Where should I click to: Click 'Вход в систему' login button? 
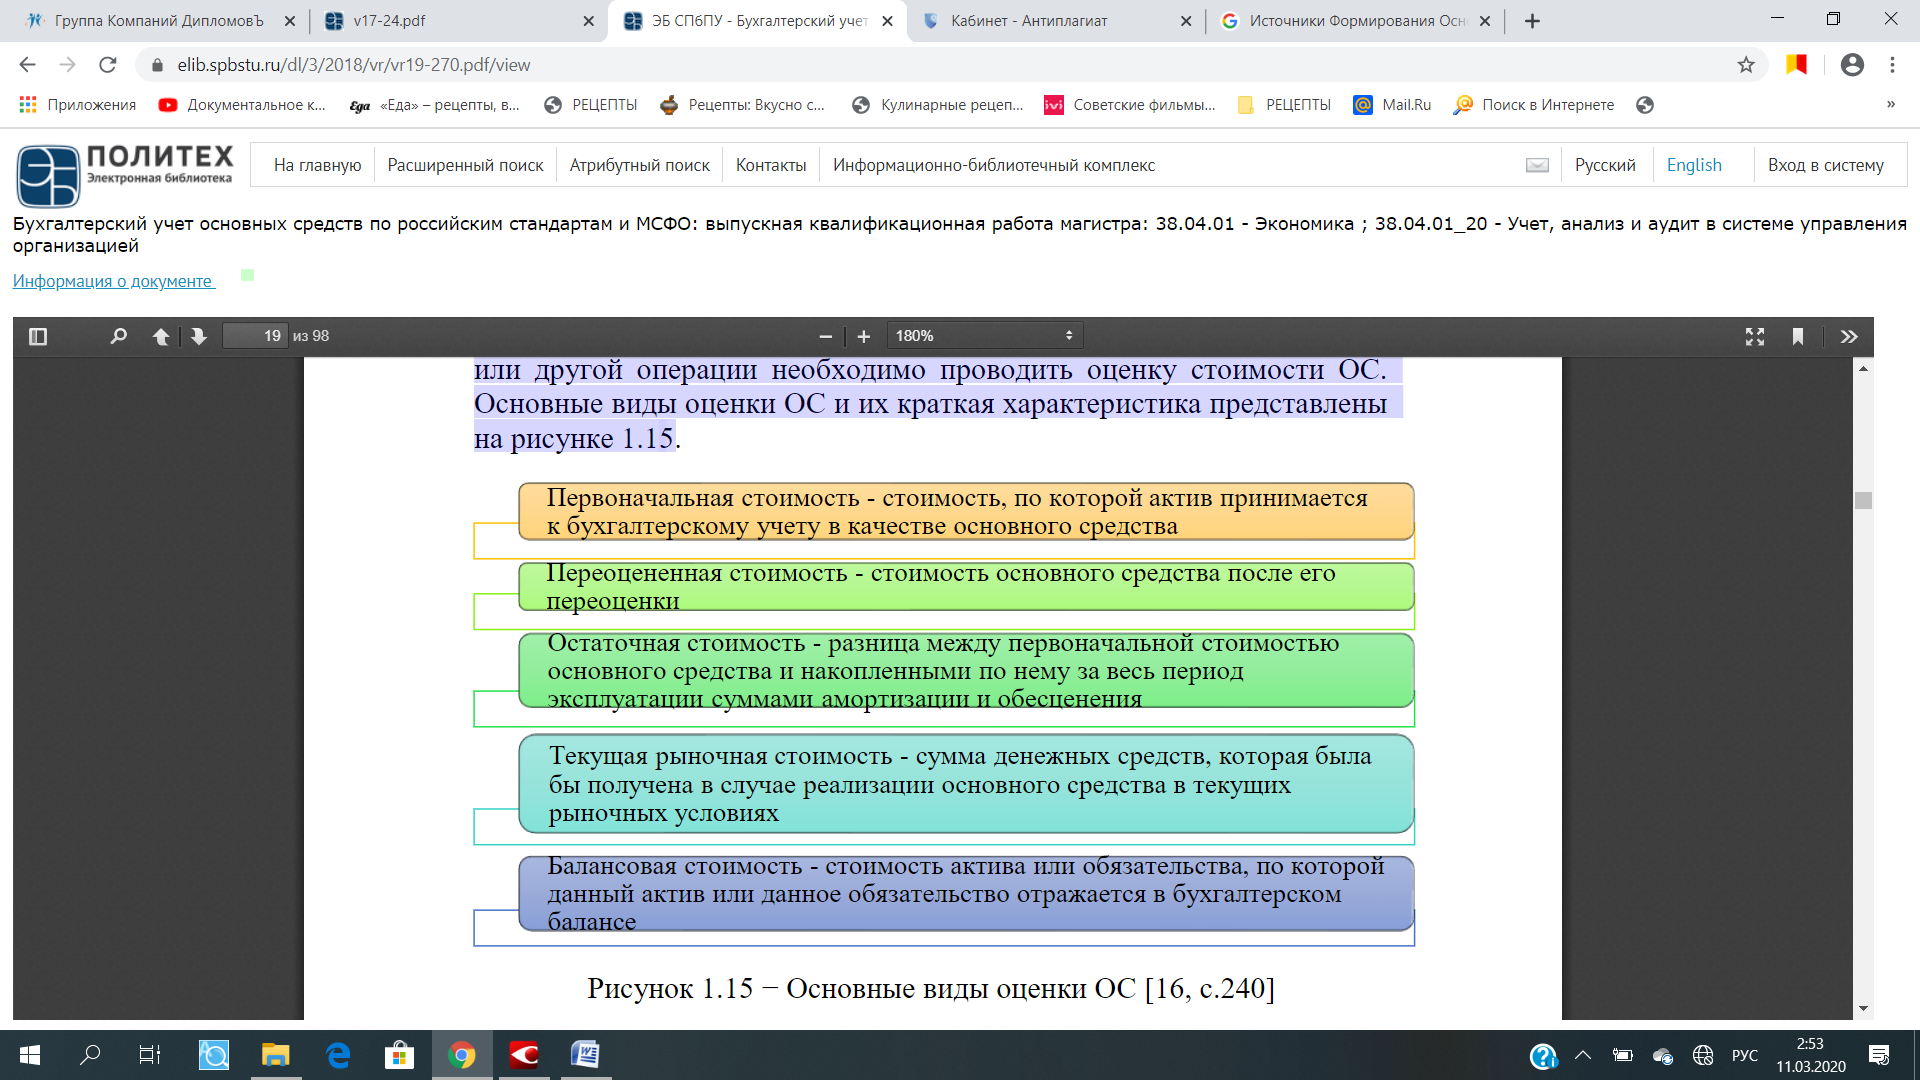1825,165
